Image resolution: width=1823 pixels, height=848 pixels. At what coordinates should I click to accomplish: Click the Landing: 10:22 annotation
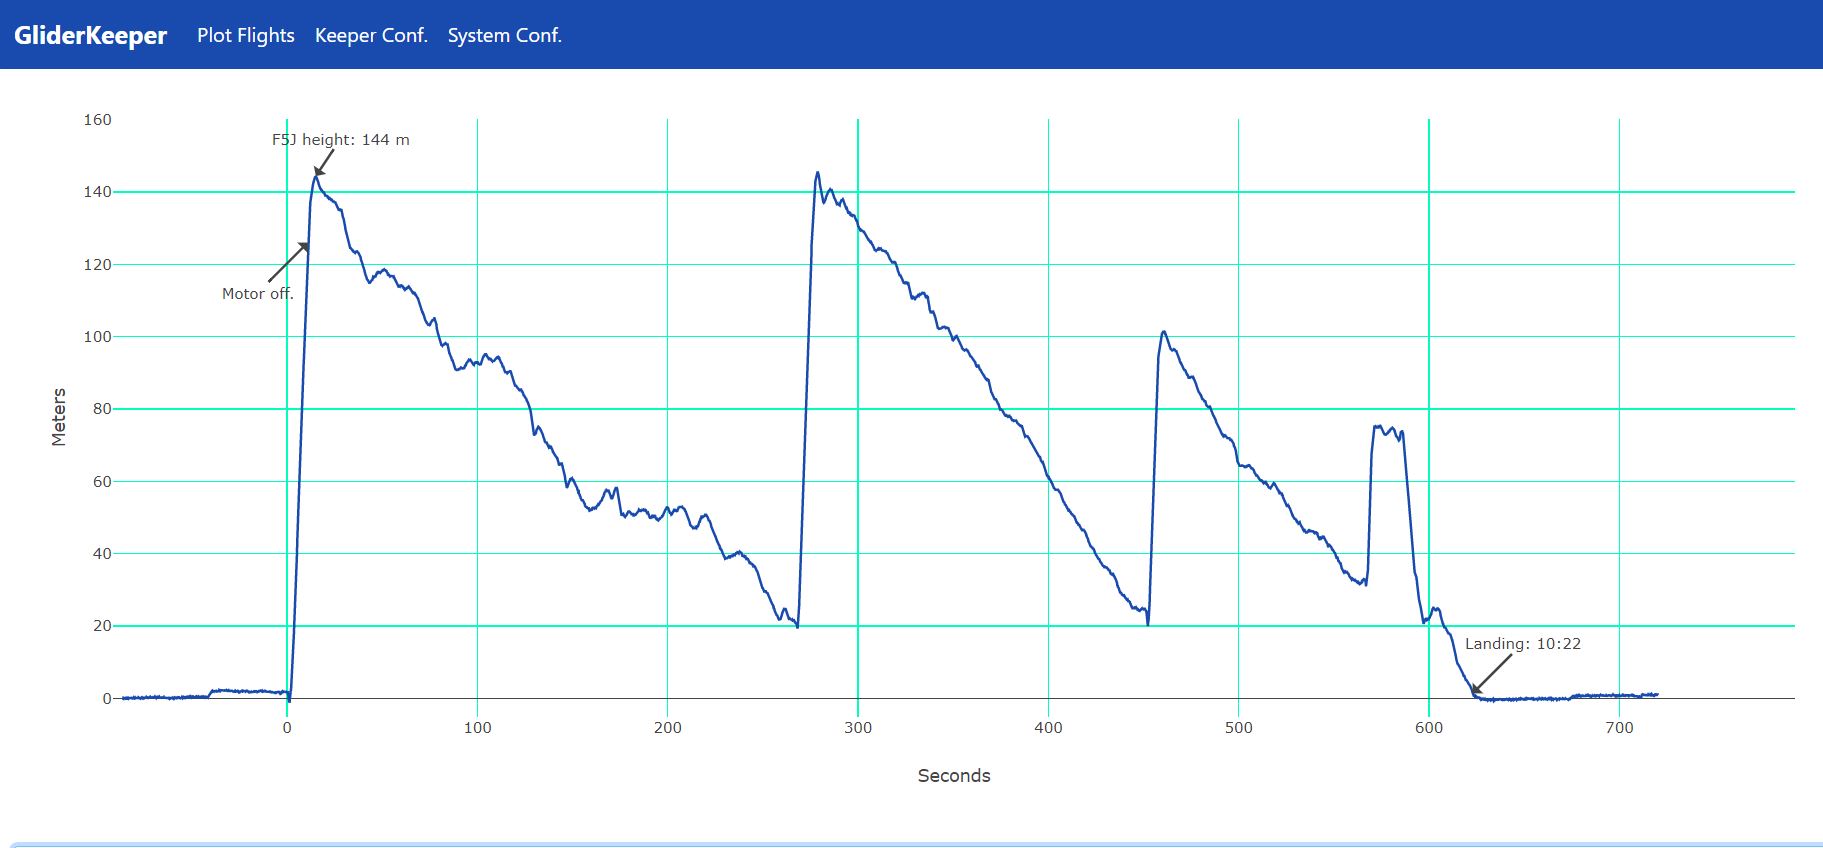(x=1522, y=644)
